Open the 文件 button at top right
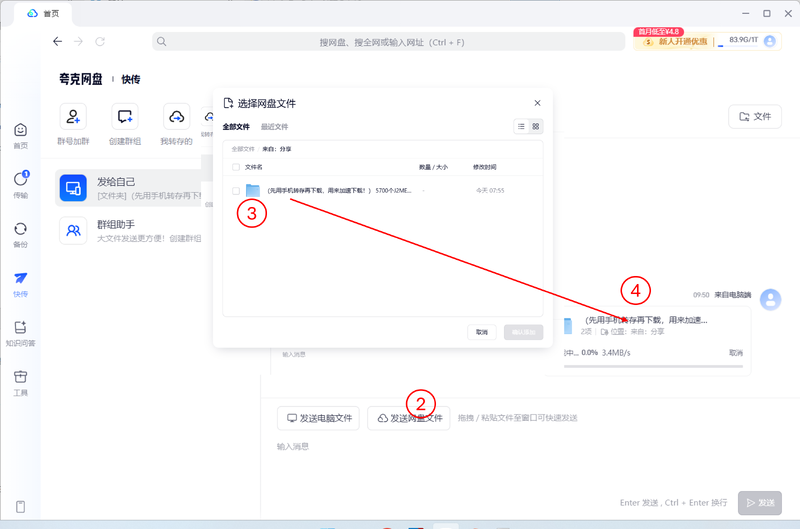This screenshot has height=529, width=800. (755, 116)
